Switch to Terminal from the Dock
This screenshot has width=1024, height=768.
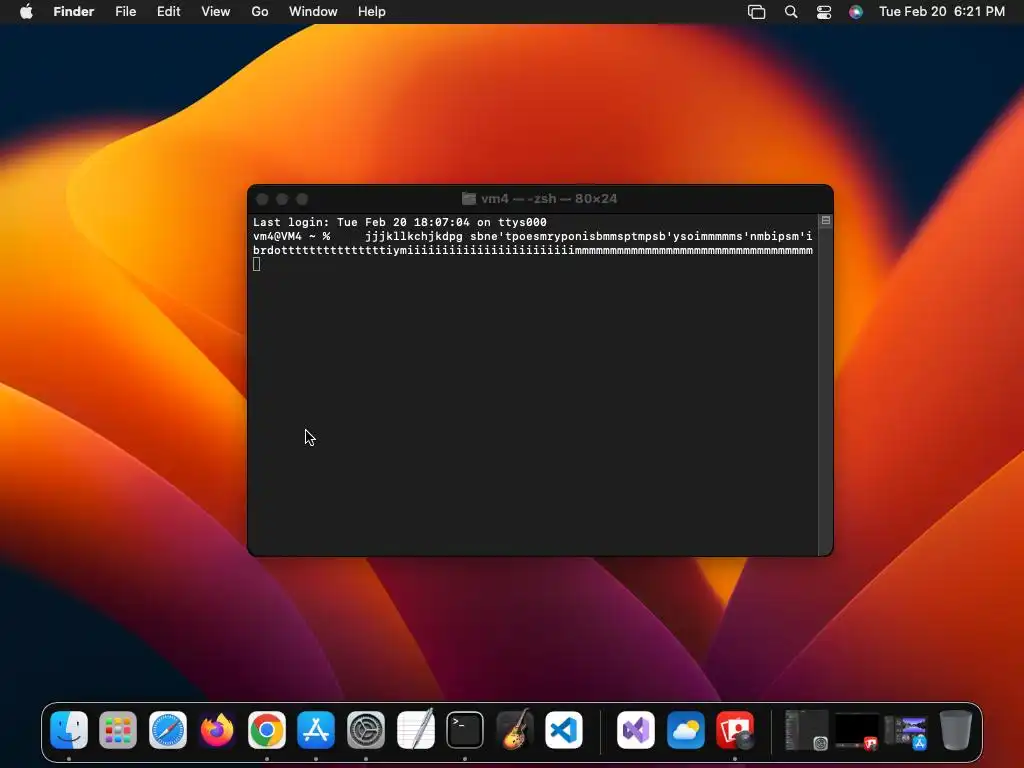465,730
